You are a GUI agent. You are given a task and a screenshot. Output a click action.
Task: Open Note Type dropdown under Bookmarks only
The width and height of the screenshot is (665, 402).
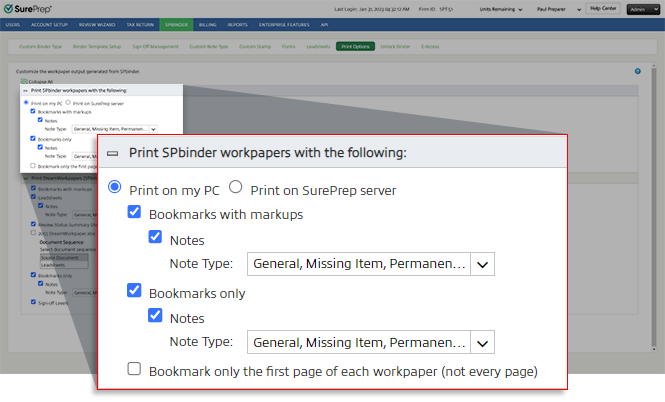pos(483,343)
